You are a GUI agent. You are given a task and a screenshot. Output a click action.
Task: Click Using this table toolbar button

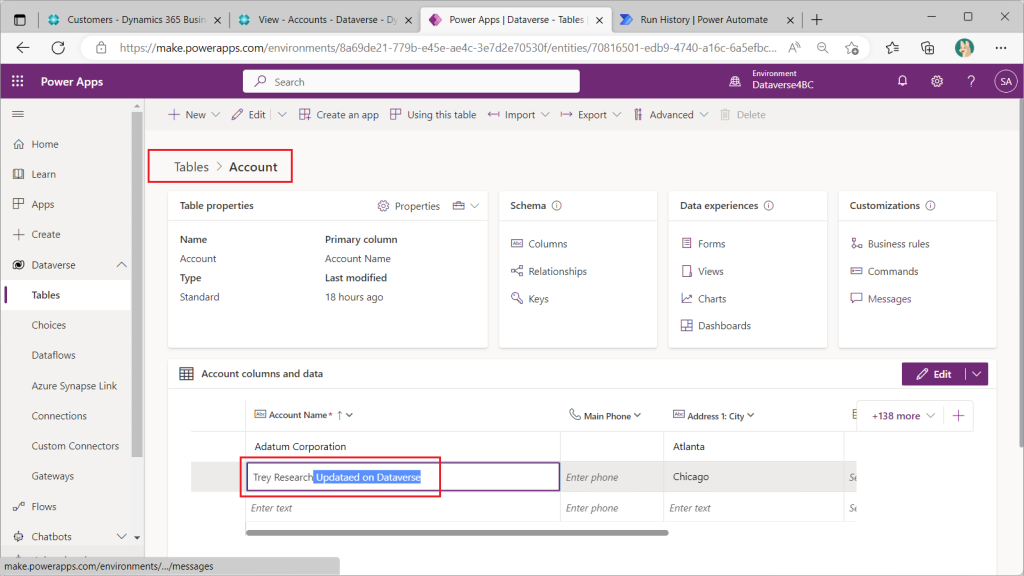pos(433,115)
